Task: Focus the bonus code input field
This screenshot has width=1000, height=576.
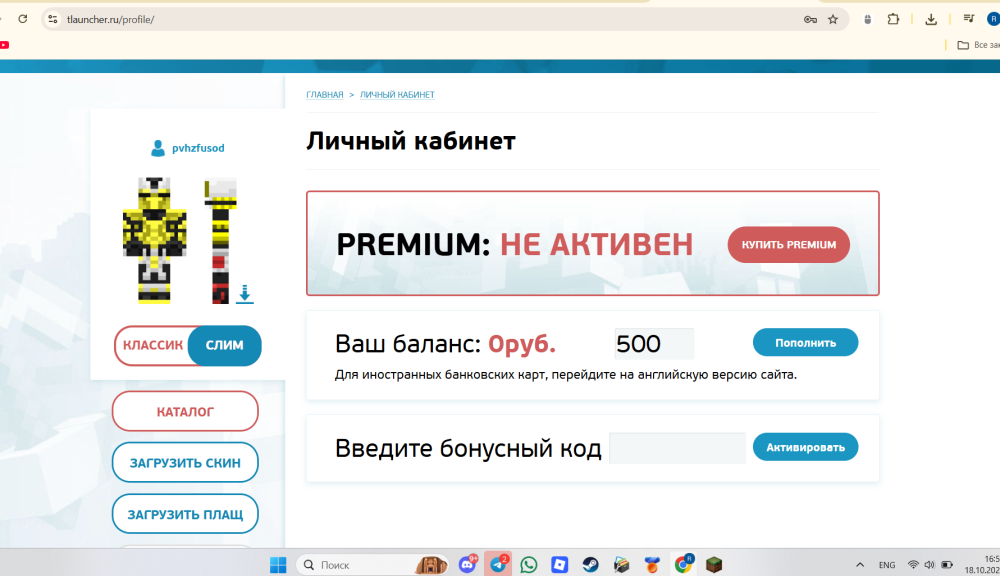Action: pos(677,448)
